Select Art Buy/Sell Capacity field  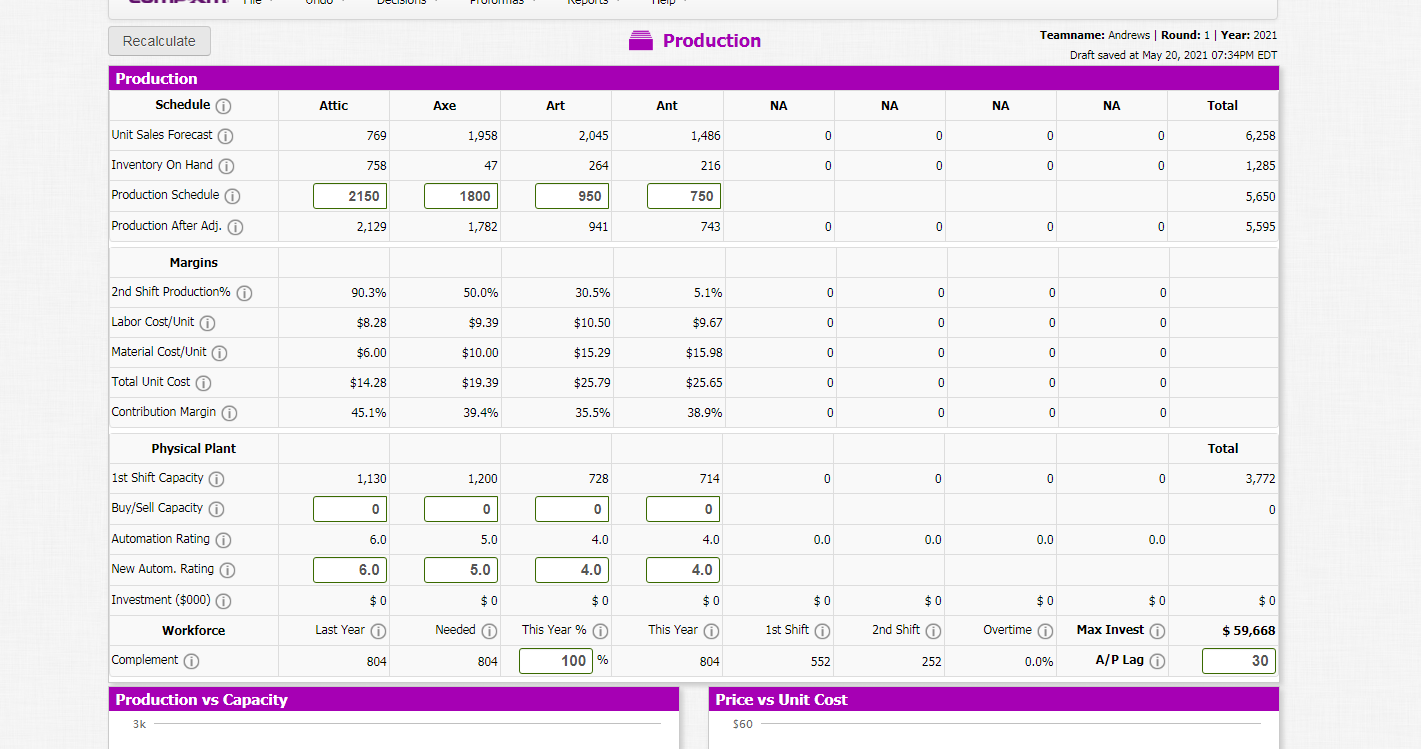click(x=572, y=509)
